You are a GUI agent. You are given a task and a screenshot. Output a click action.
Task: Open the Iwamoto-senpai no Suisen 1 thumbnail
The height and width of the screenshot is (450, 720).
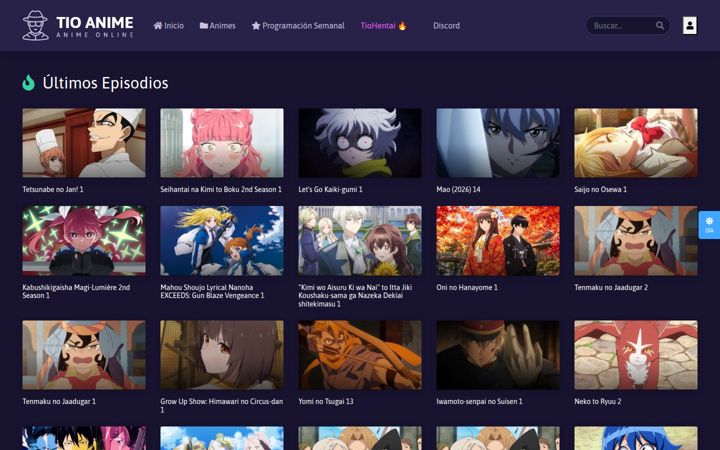[498, 355]
